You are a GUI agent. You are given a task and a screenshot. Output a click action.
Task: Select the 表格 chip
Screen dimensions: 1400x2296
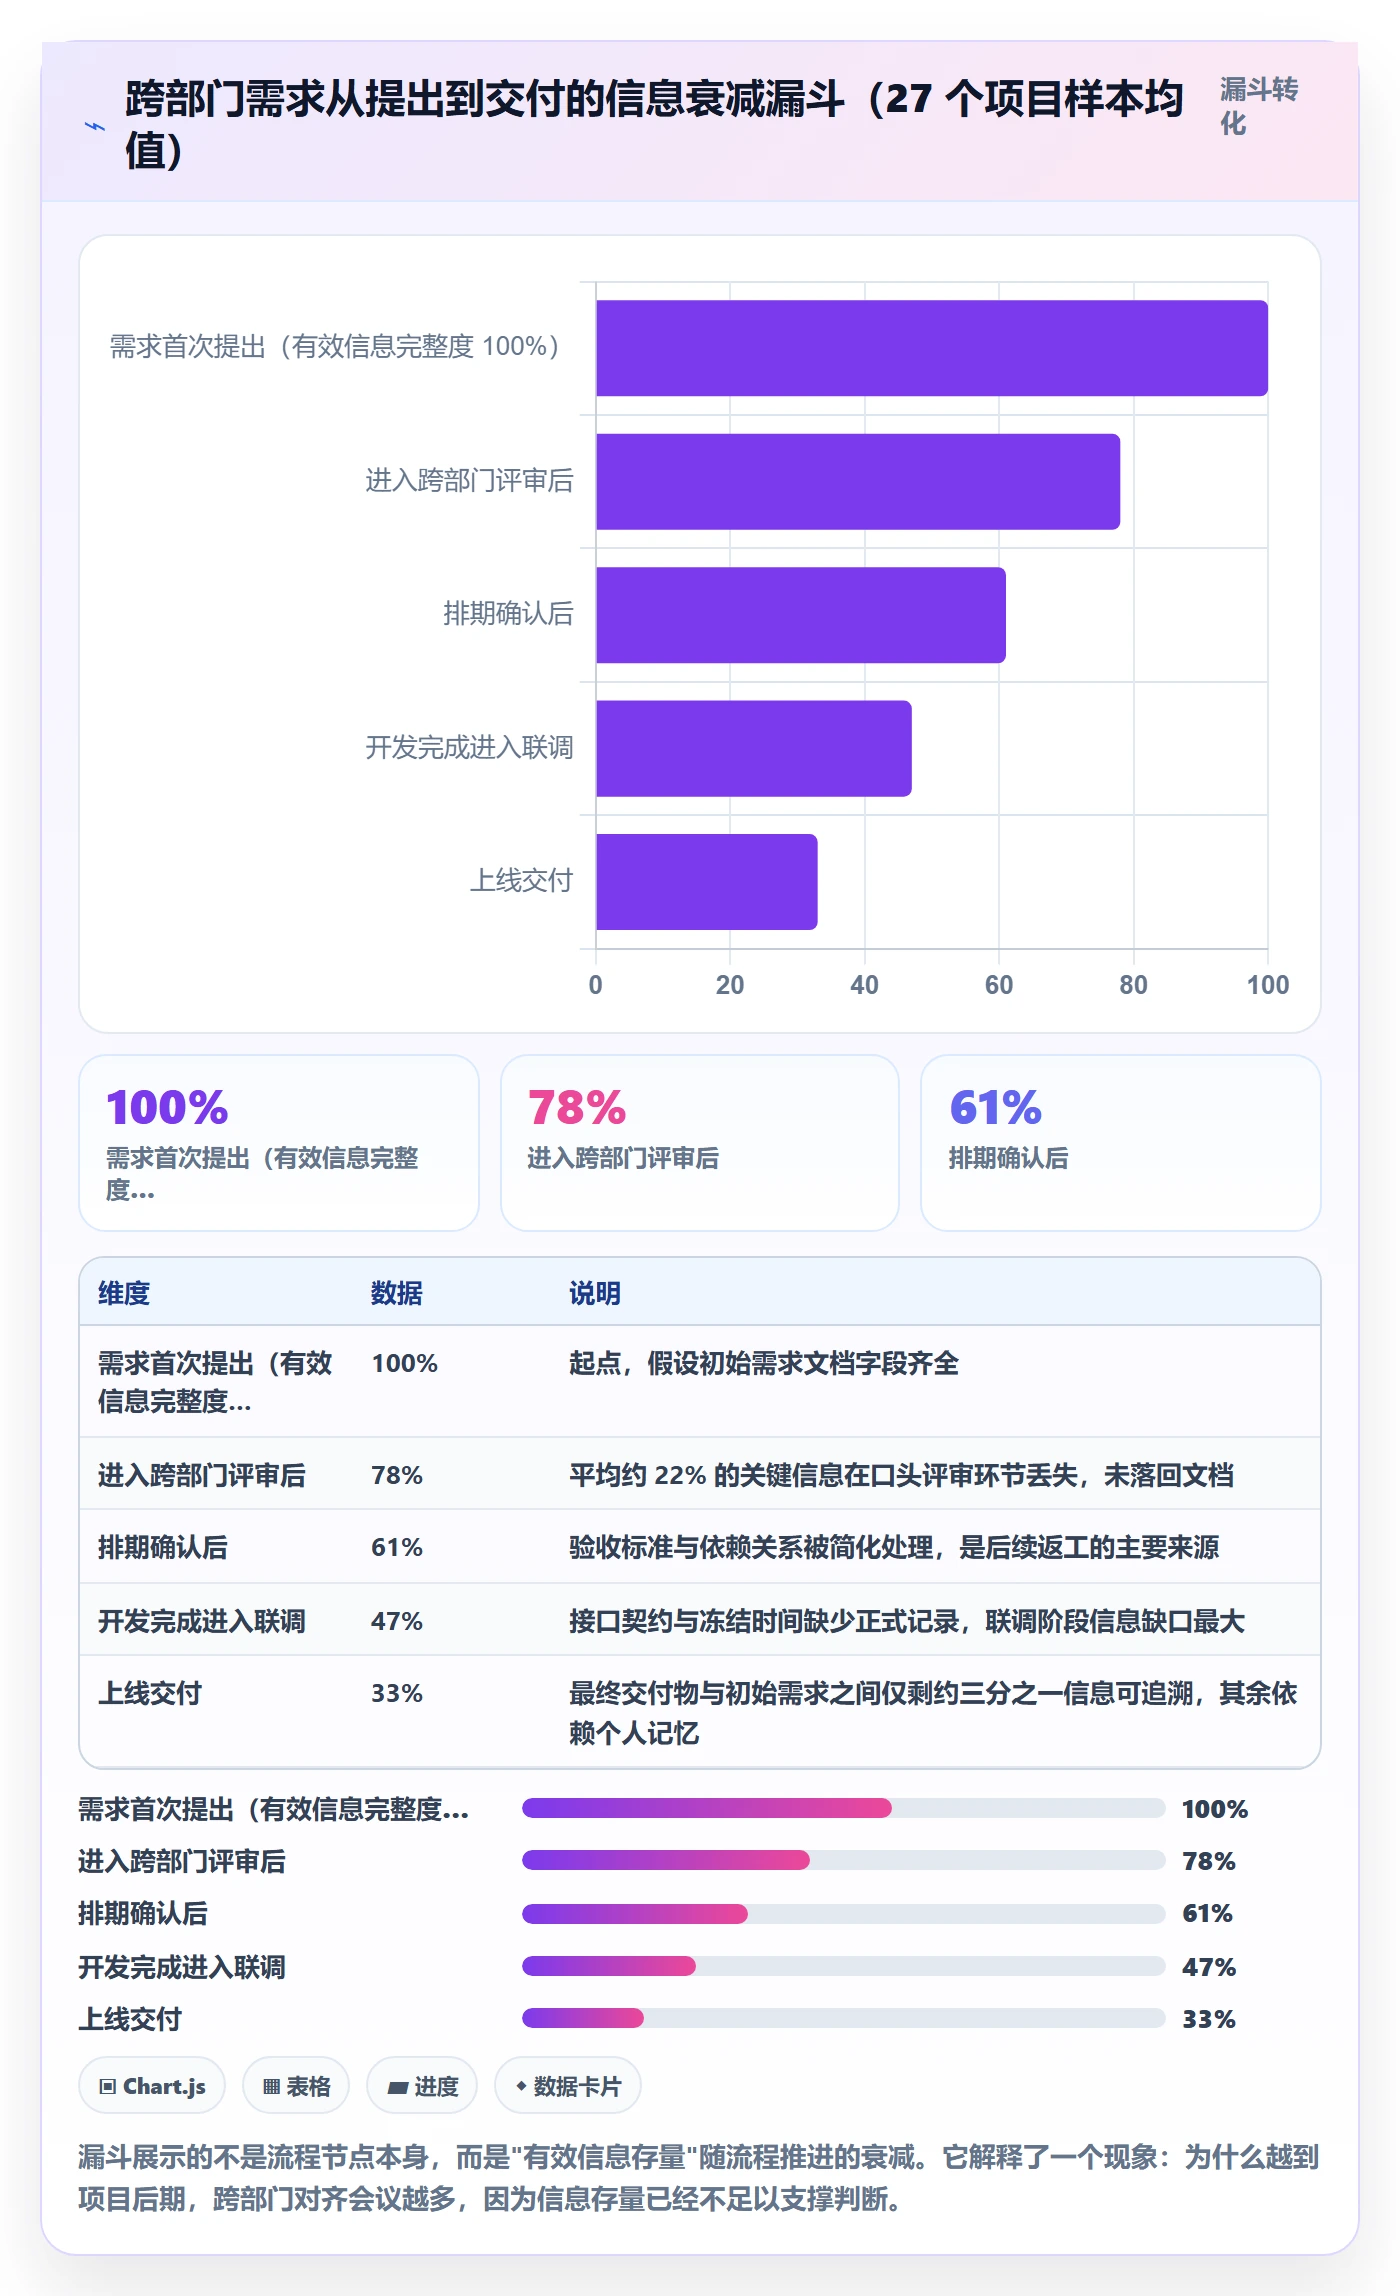click(x=296, y=2086)
